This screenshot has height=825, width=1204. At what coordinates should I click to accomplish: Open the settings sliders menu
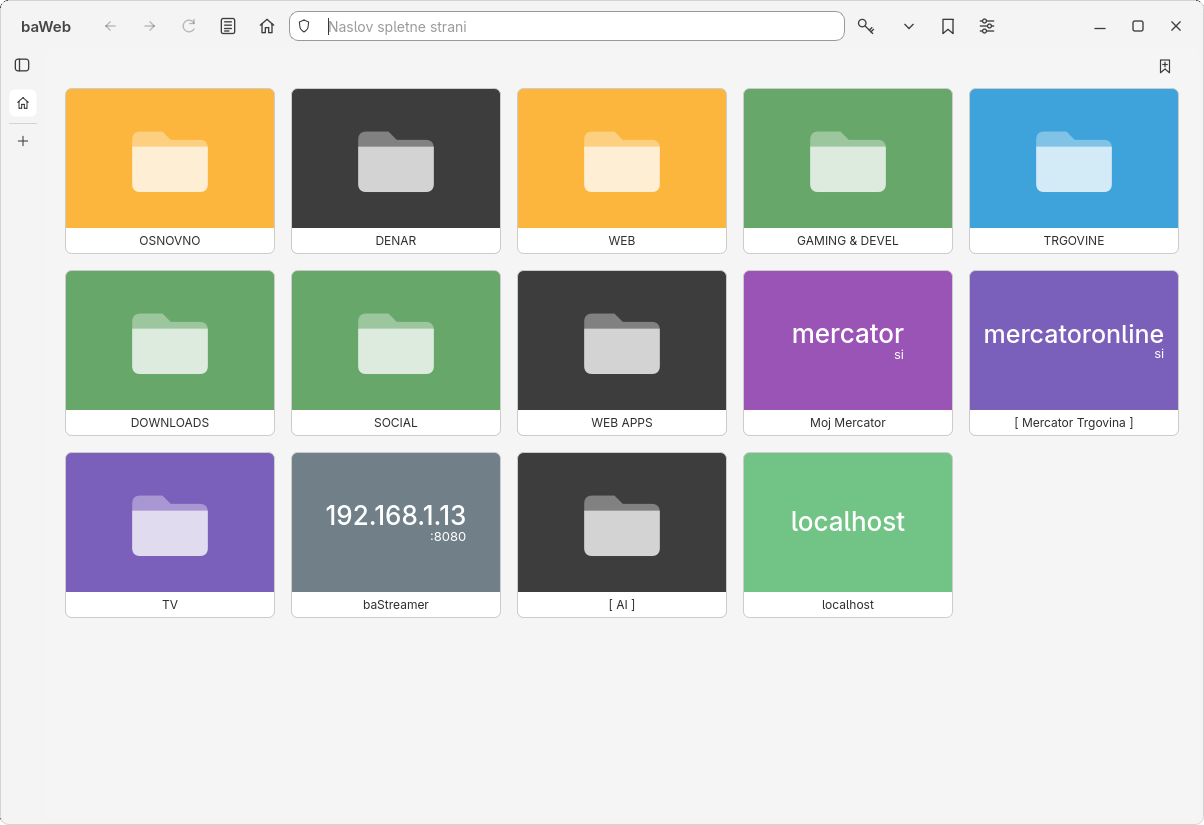[x=987, y=26]
